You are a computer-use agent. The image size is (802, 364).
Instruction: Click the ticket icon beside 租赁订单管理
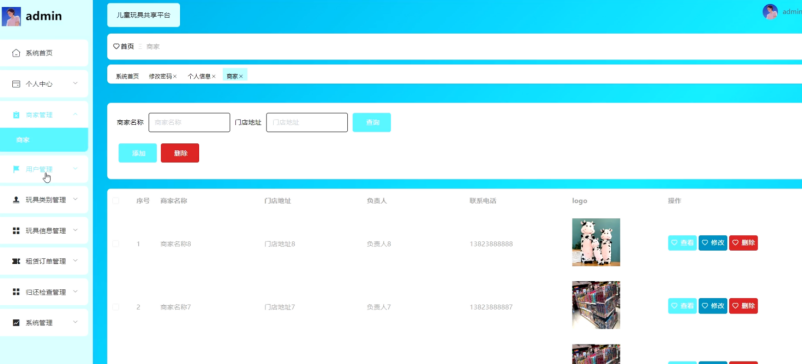tap(16, 261)
